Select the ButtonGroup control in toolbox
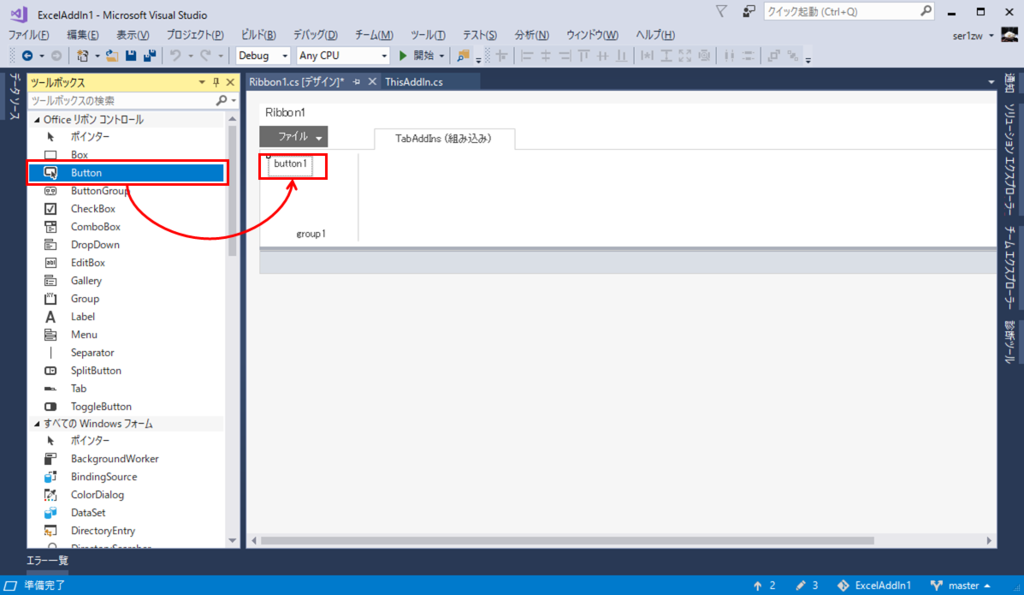 pyautogui.click(x=125, y=191)
